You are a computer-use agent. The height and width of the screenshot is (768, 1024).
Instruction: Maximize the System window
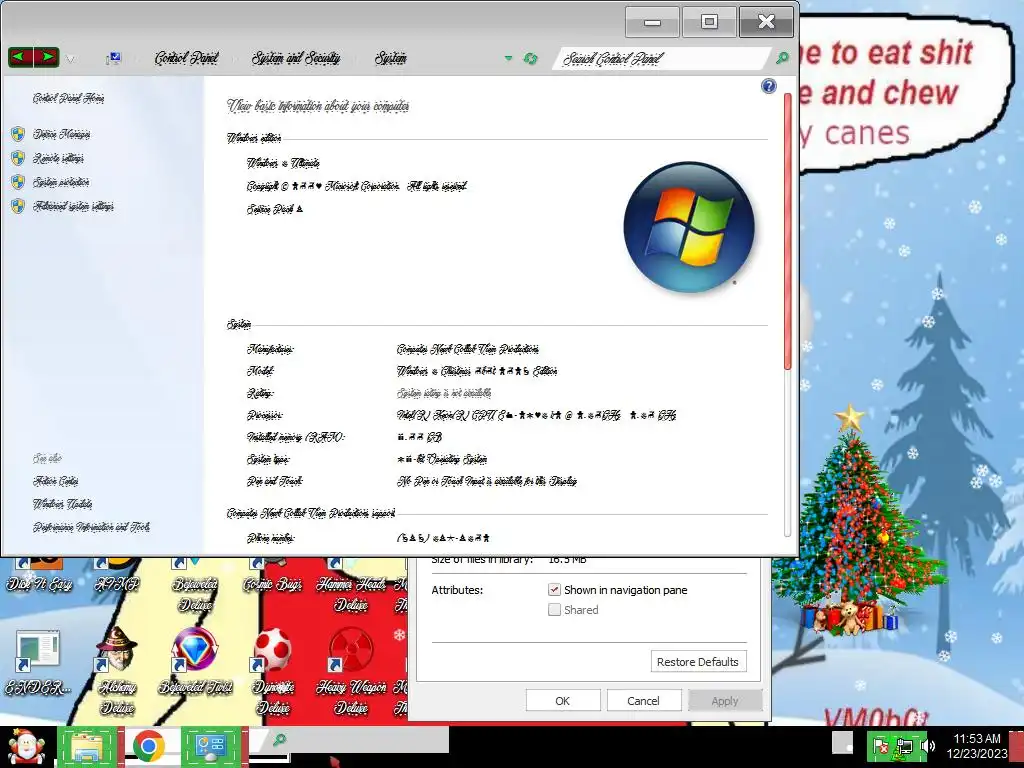tap(709, 22)
